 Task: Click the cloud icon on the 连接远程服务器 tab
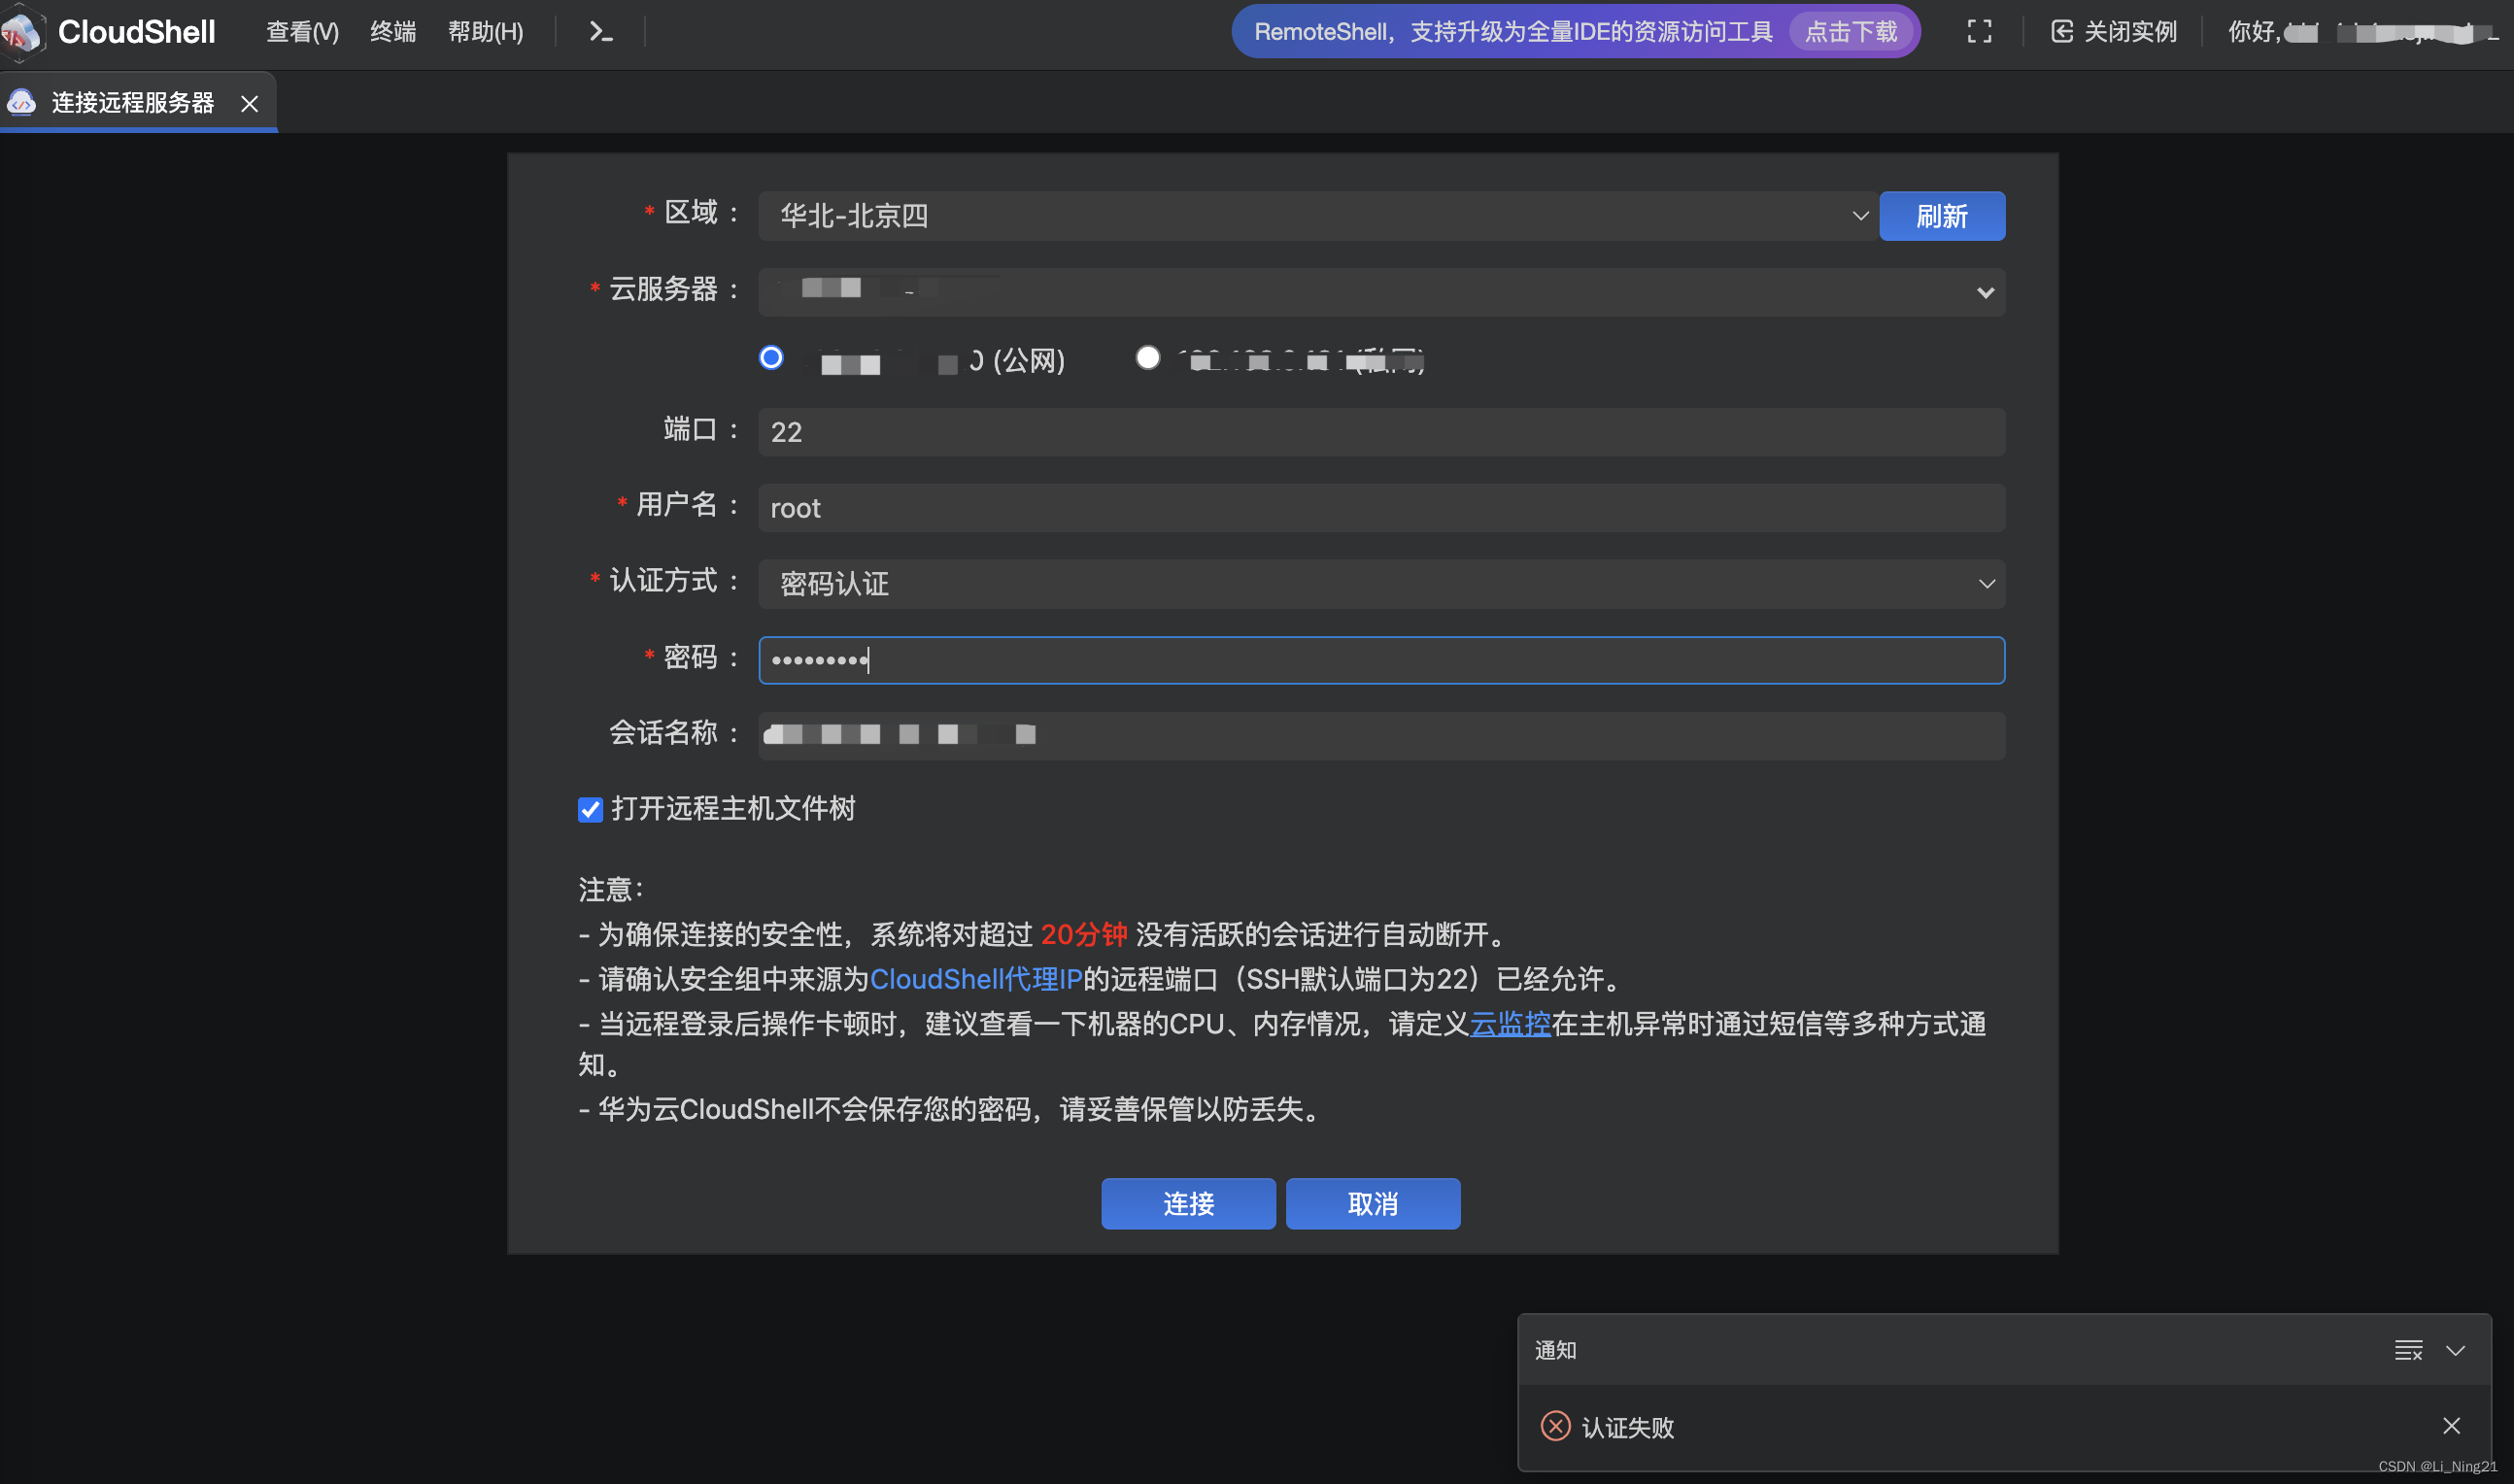coord(22,101)
